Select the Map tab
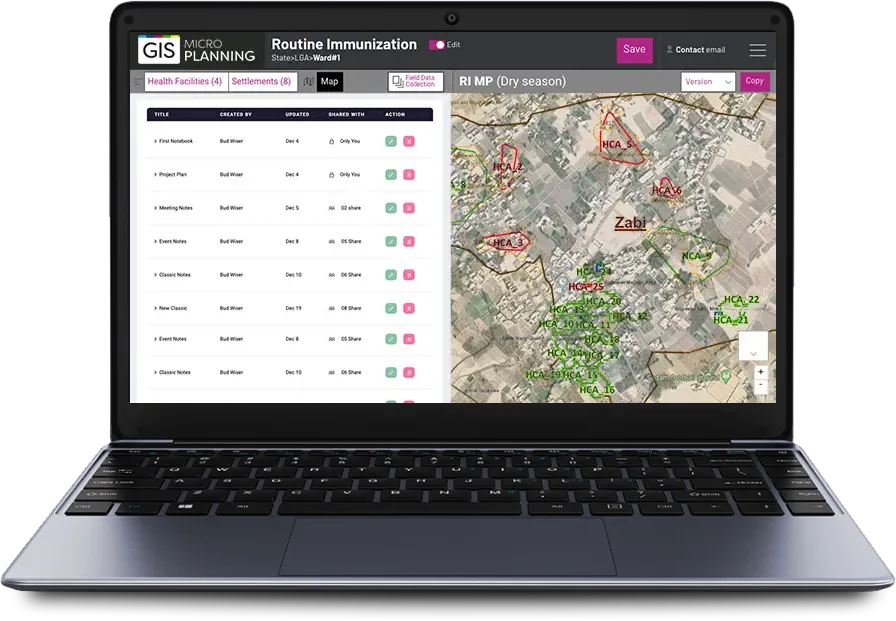Screen dimensions: 896x621 click(x=330, y=82)
